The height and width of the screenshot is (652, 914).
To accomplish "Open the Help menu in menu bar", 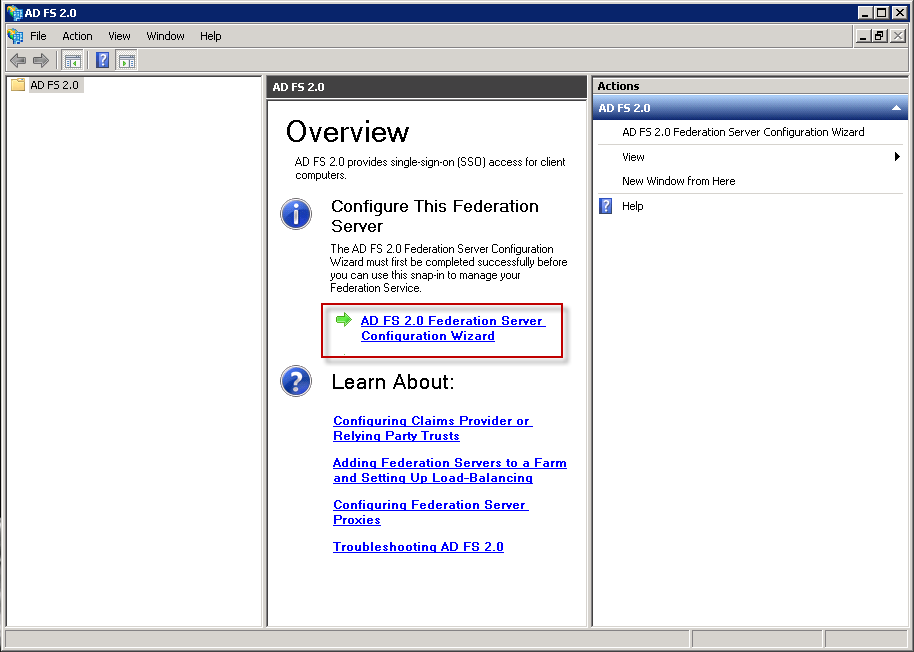I will click(210, 36).
